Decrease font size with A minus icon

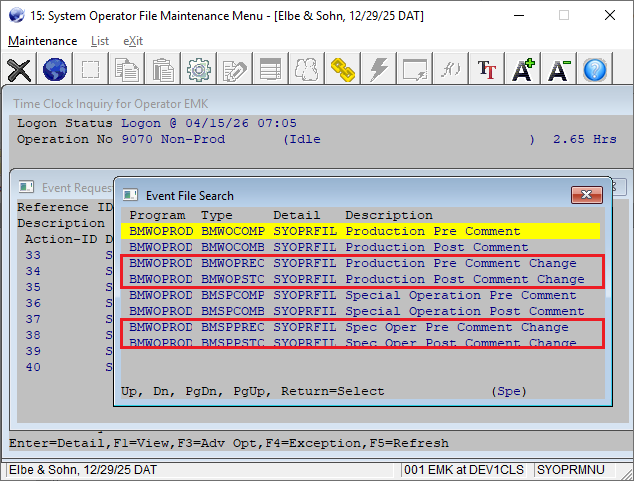(559, 69)
